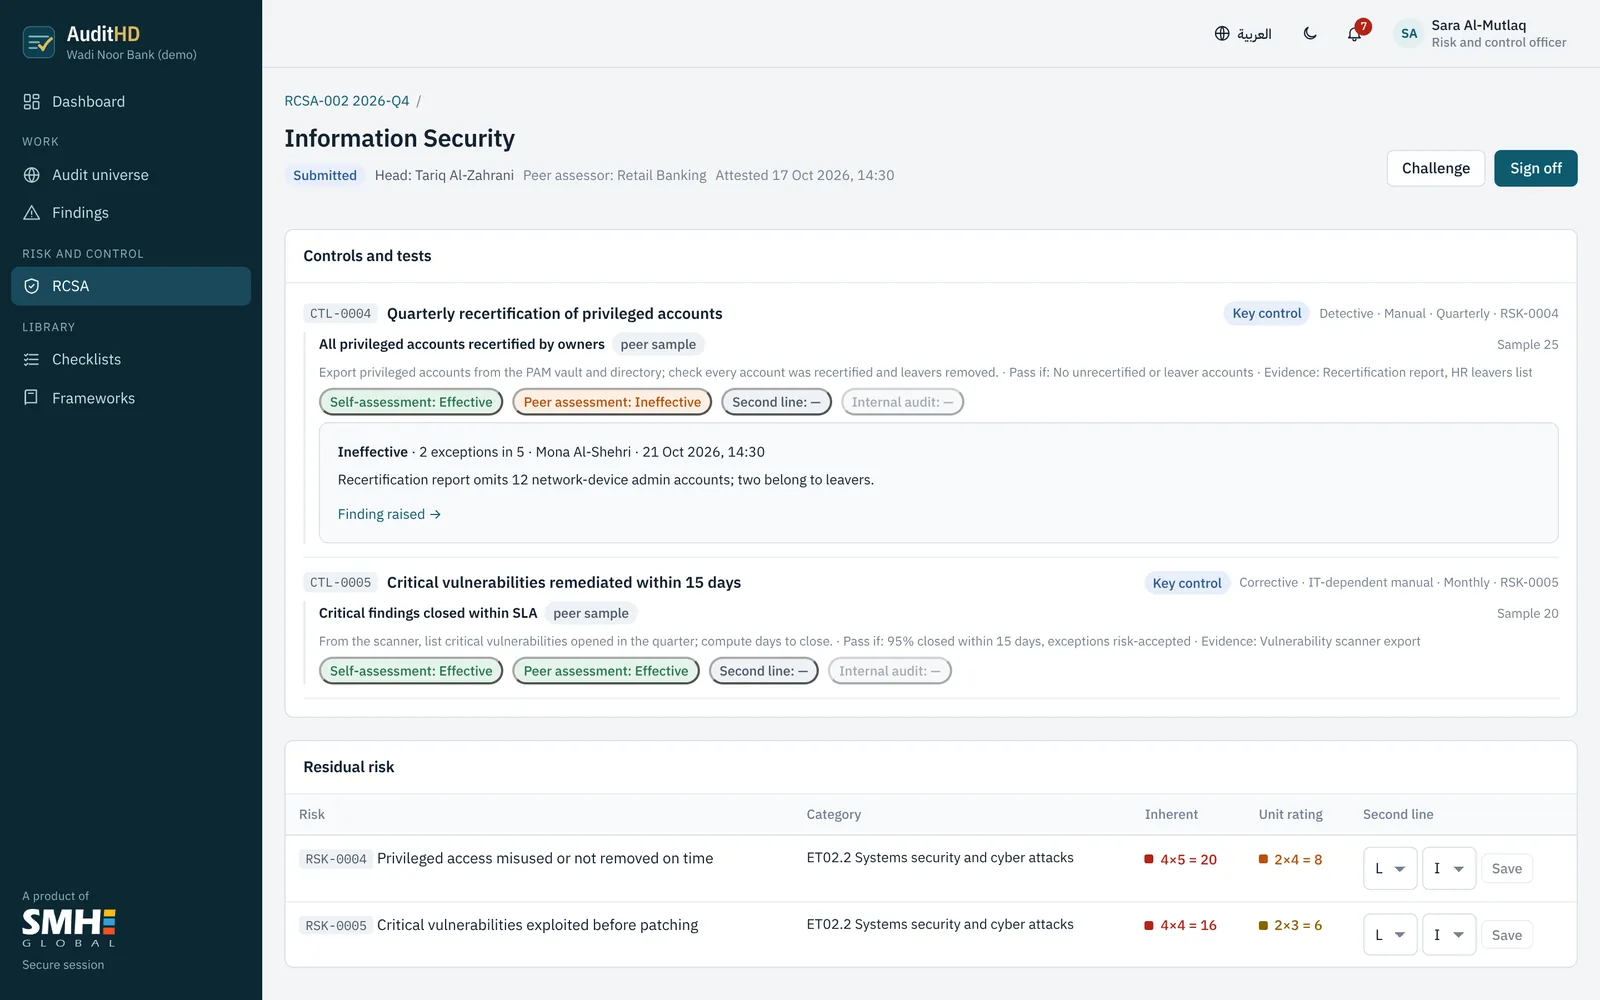Click the Challenge button
Image resolution: width=1600 pixels, height=1000 pixels.
1435,168
